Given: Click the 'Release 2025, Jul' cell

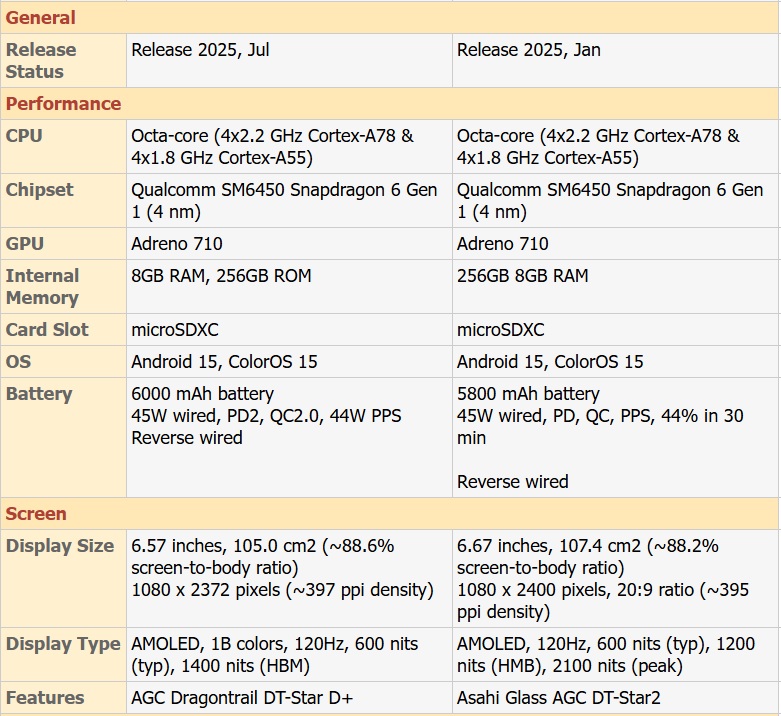Looking at the screenshot, I should point(289,61).
